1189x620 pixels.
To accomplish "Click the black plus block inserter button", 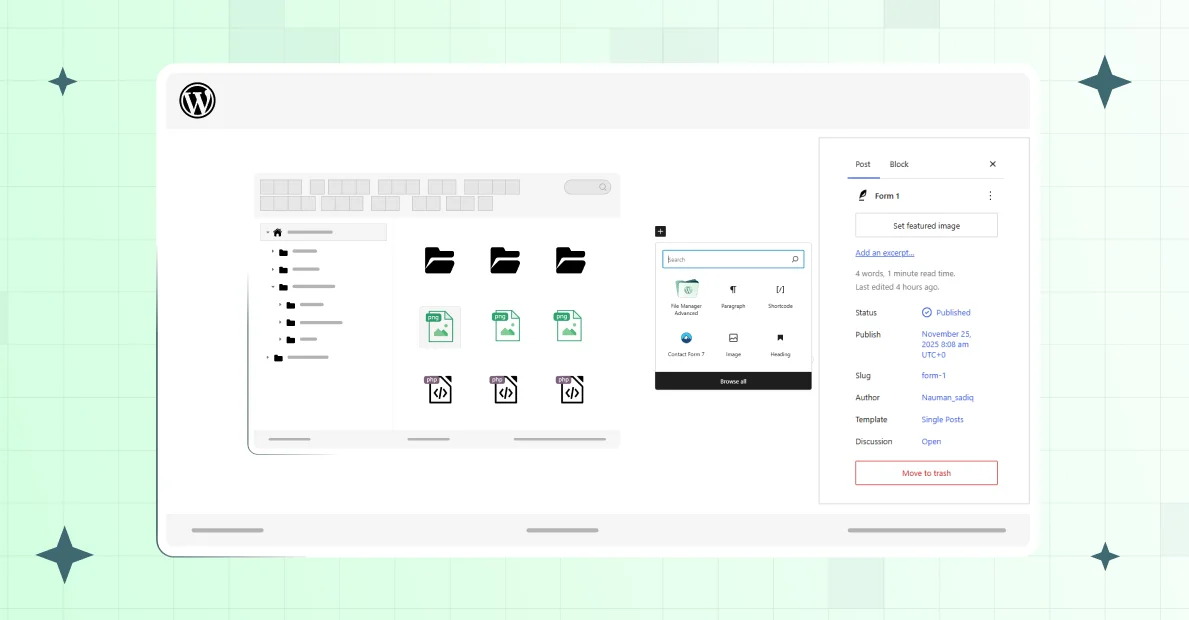I will click(x=661, y=231).
